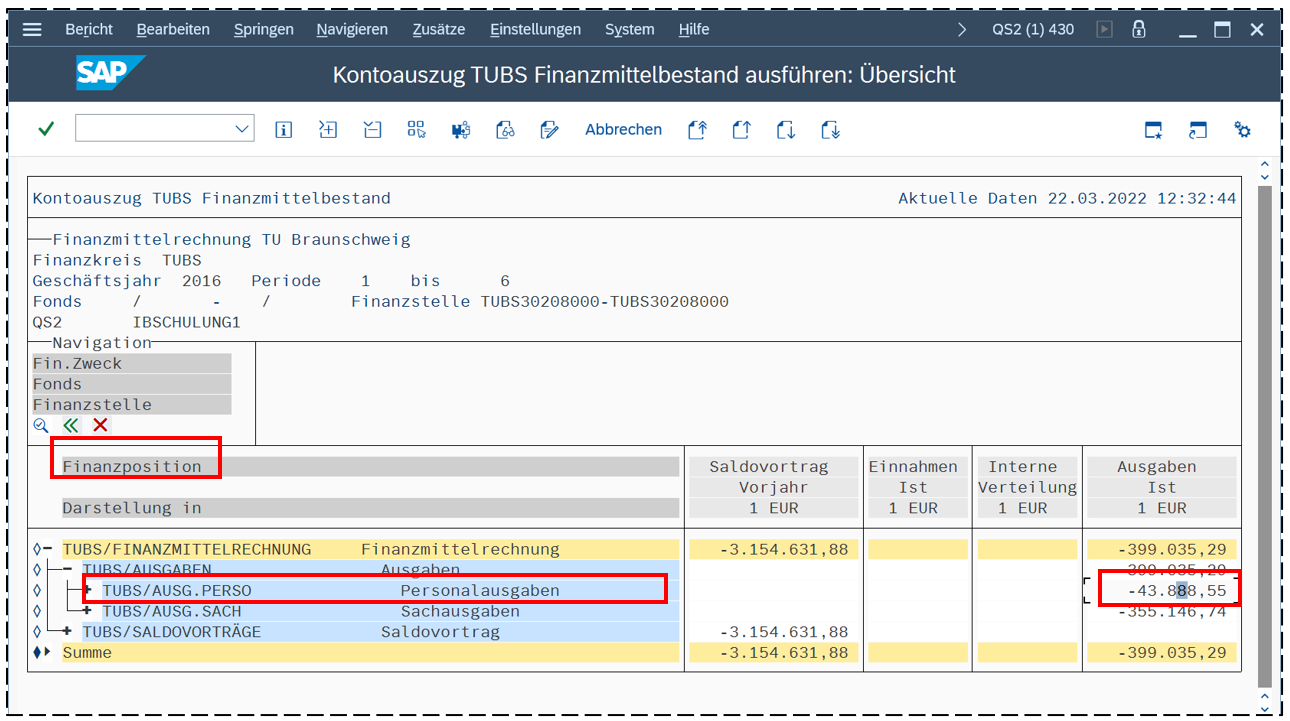
Task: Click the lock icon in title bar
Action: point(1138,29)
